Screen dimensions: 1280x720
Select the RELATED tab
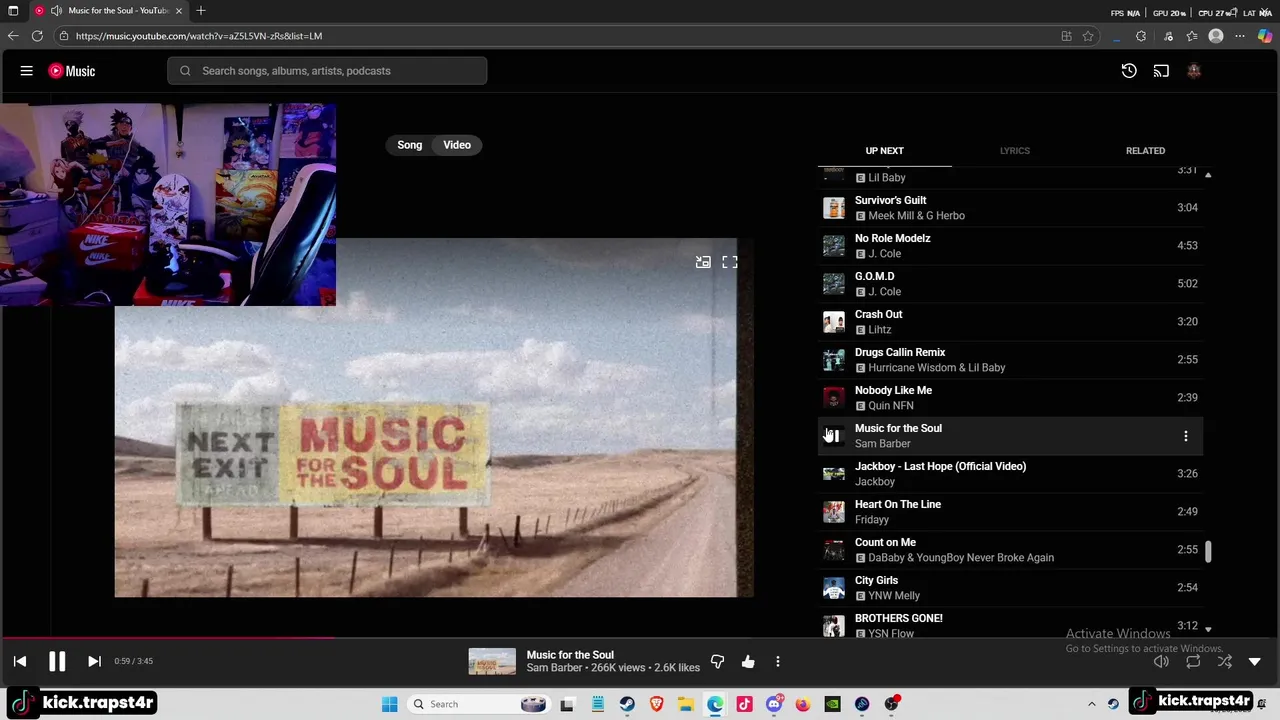1145,151
